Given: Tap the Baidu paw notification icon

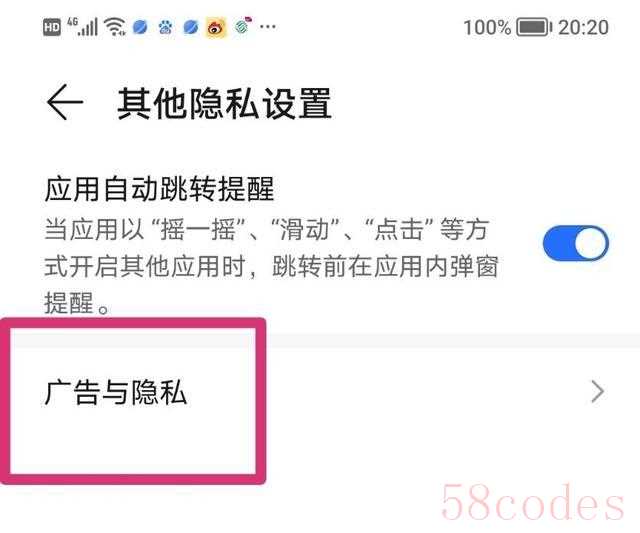Looking at the screenshot, I should click(x=165, y=27).
